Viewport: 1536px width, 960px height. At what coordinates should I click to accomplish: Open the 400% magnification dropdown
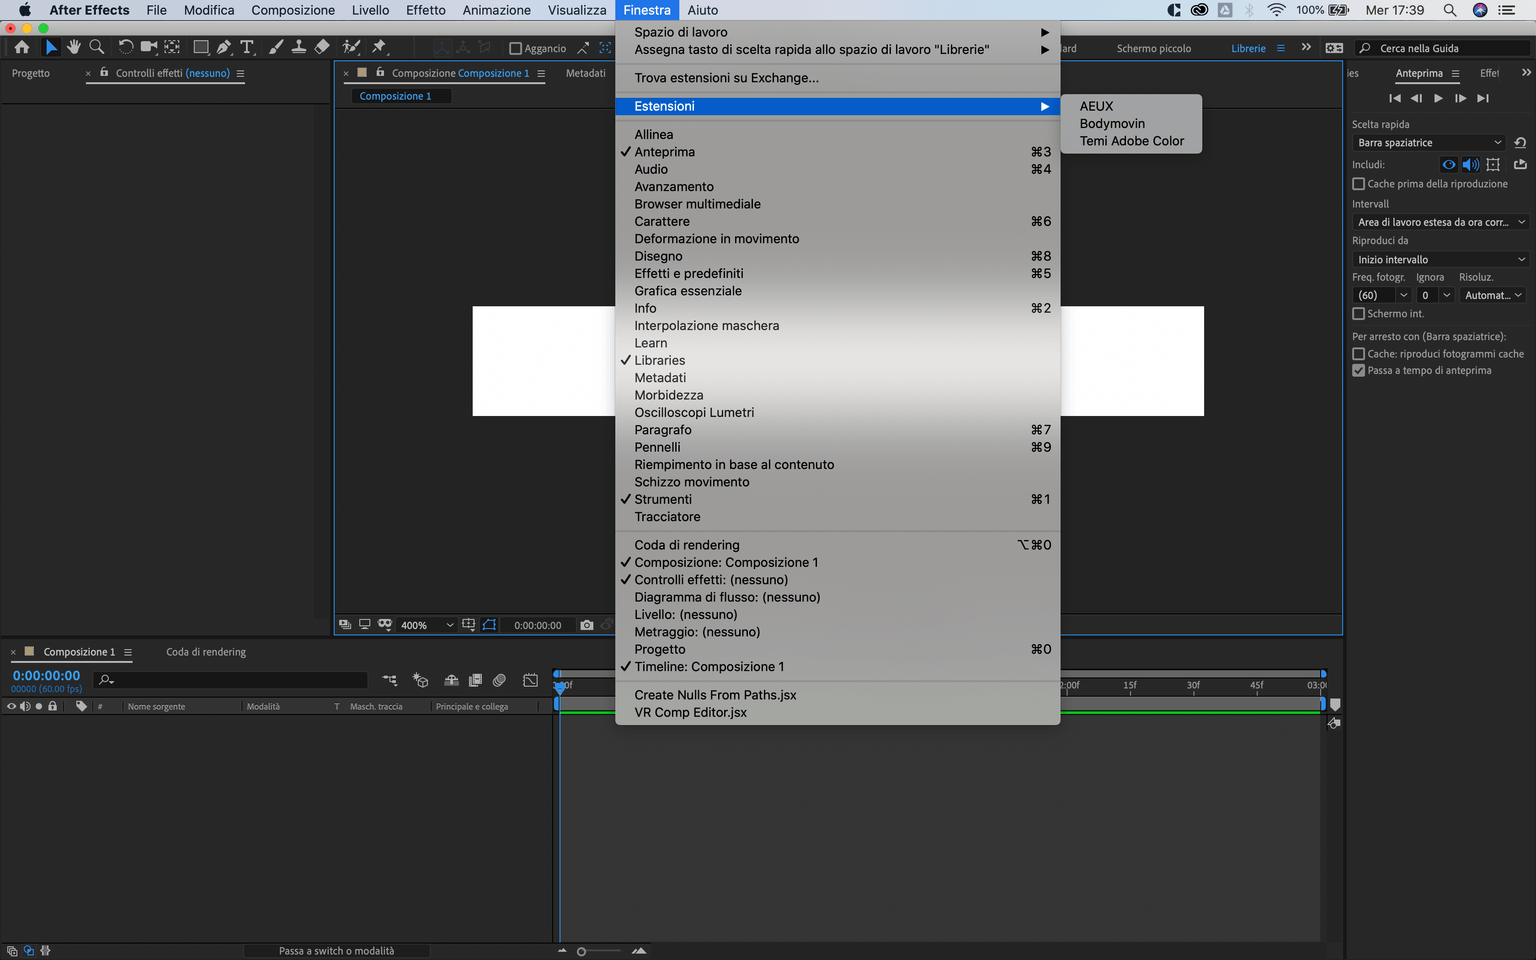(x=427, y=625)
